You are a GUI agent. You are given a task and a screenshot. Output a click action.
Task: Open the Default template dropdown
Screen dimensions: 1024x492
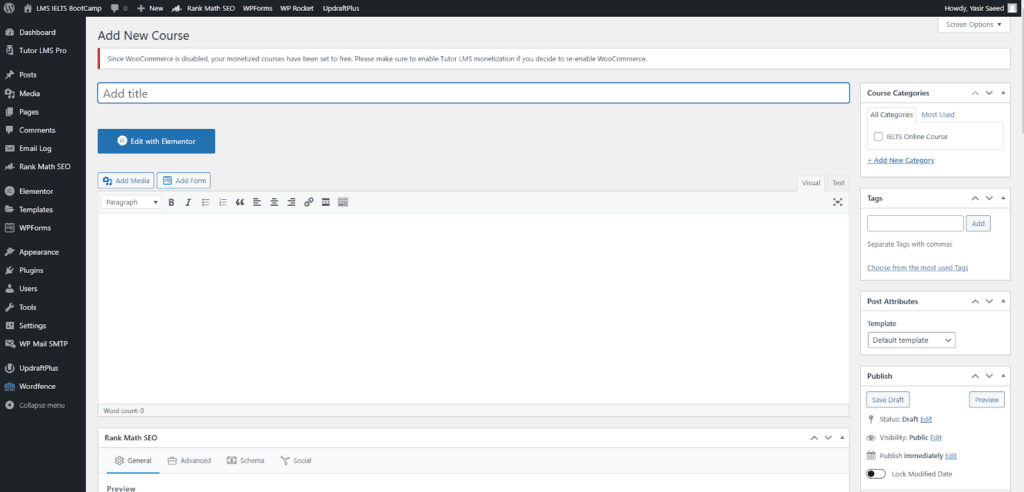coord(911,340)
